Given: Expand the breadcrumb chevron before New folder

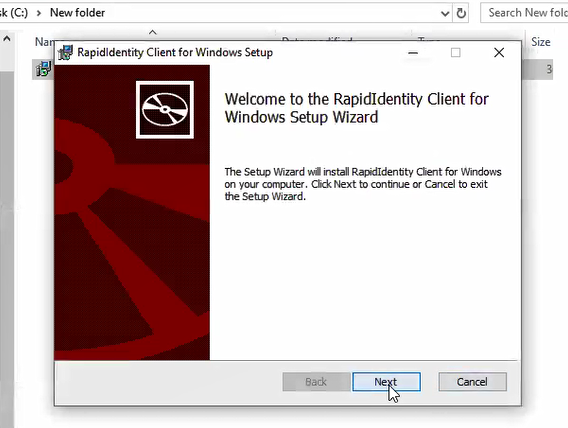Looking at the screenshot, I should 39,13.
